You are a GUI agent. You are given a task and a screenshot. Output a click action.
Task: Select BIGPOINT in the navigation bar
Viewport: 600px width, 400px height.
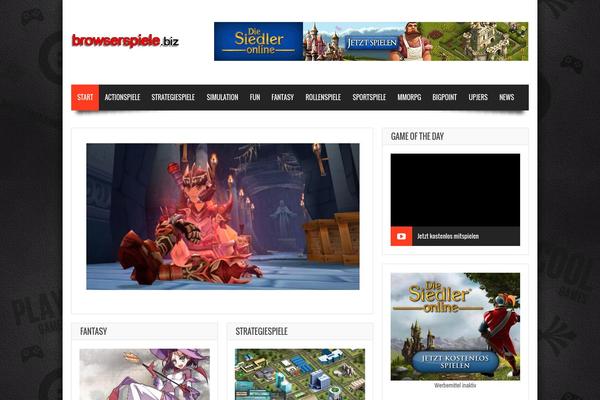point(445,97)
